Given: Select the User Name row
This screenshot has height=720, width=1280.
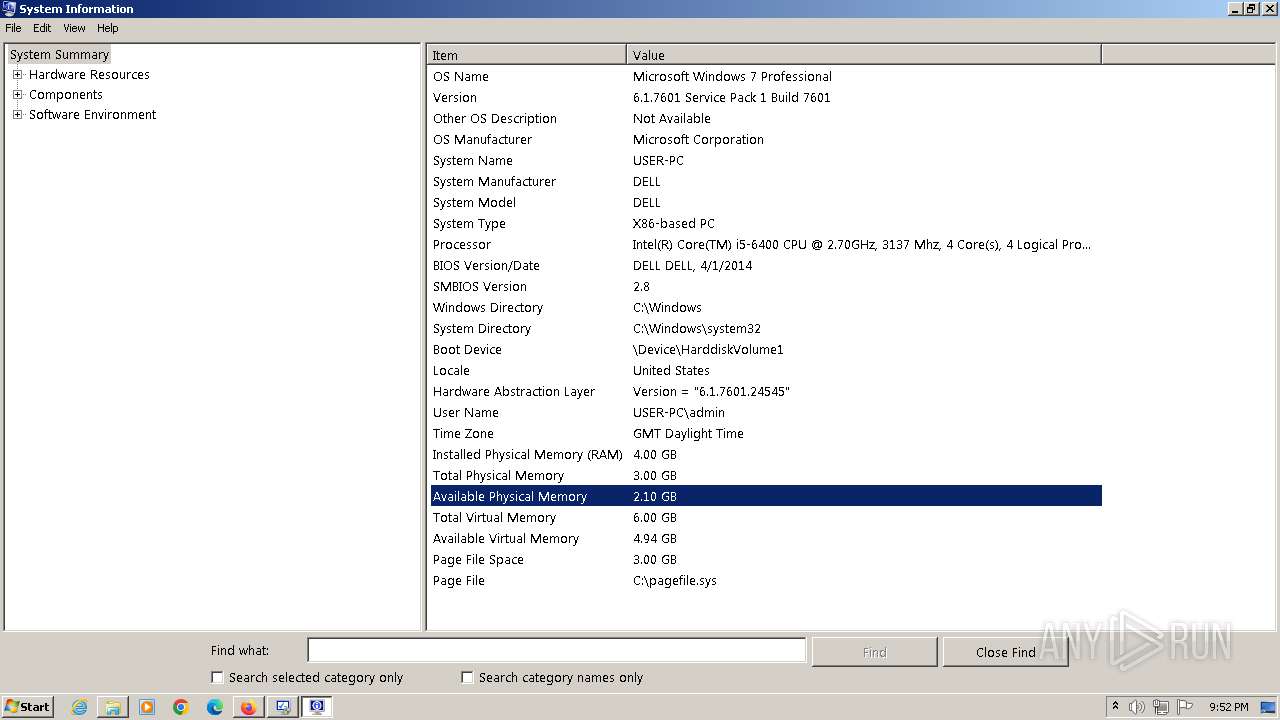Looking at the screenshot, I should (x=766, y=413).
